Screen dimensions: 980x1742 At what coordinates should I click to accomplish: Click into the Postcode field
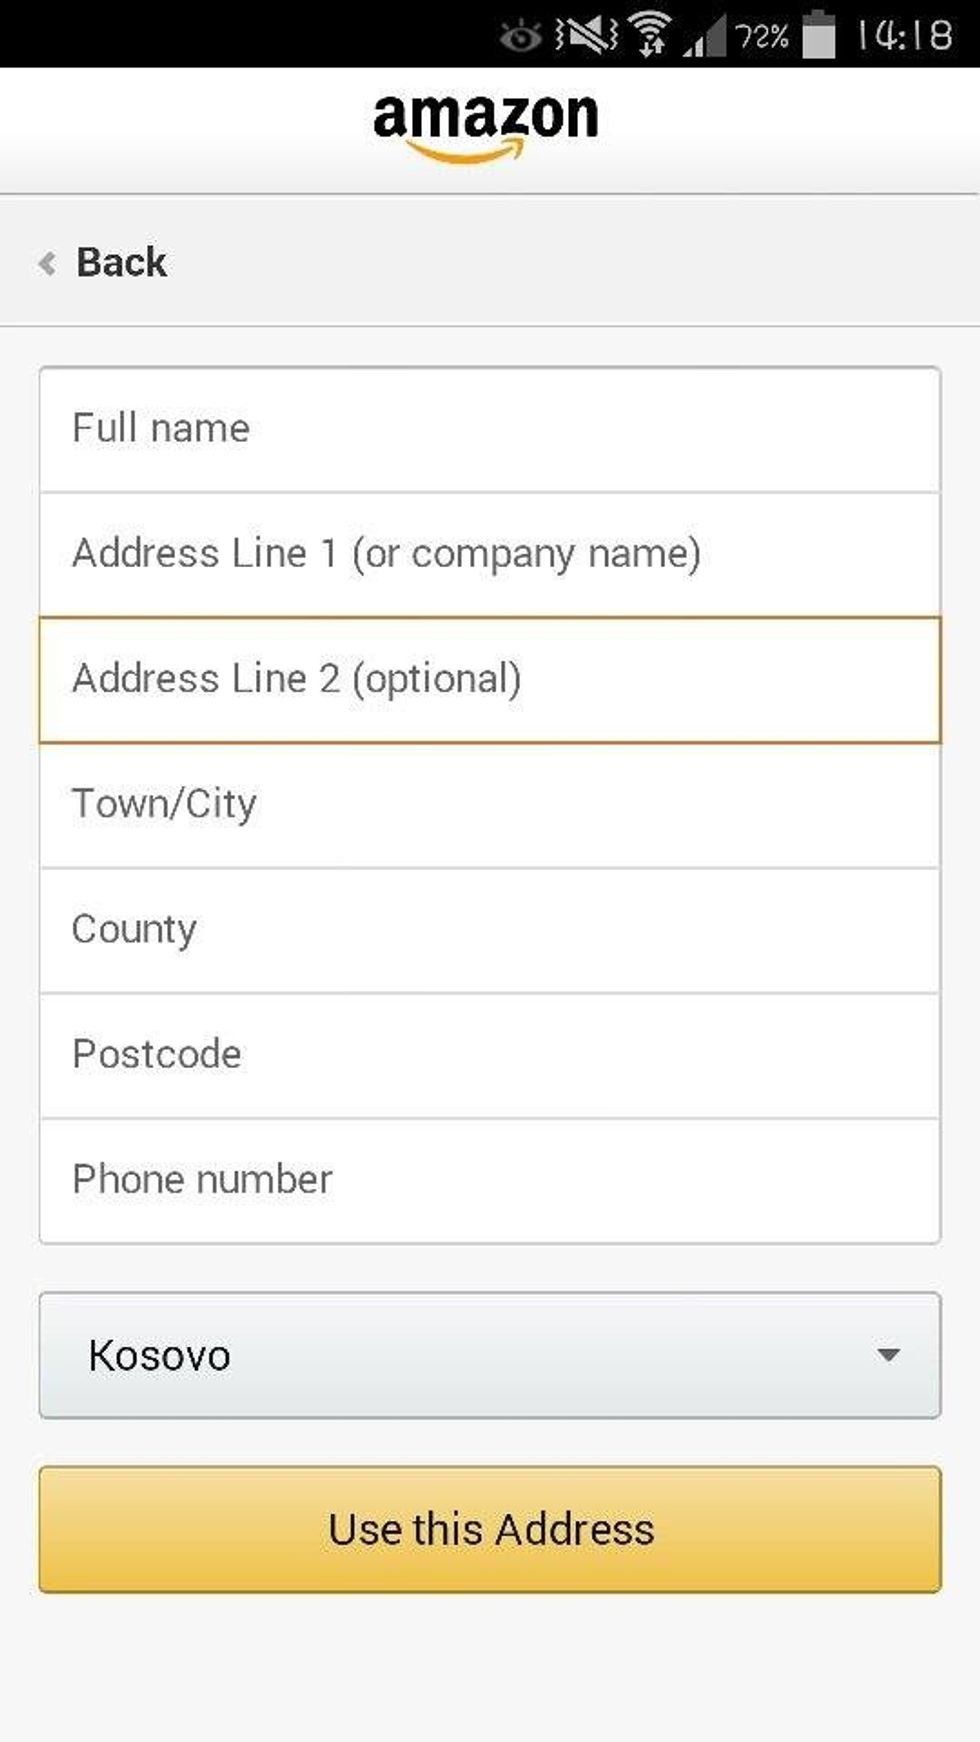click(x=490, y=1055)
